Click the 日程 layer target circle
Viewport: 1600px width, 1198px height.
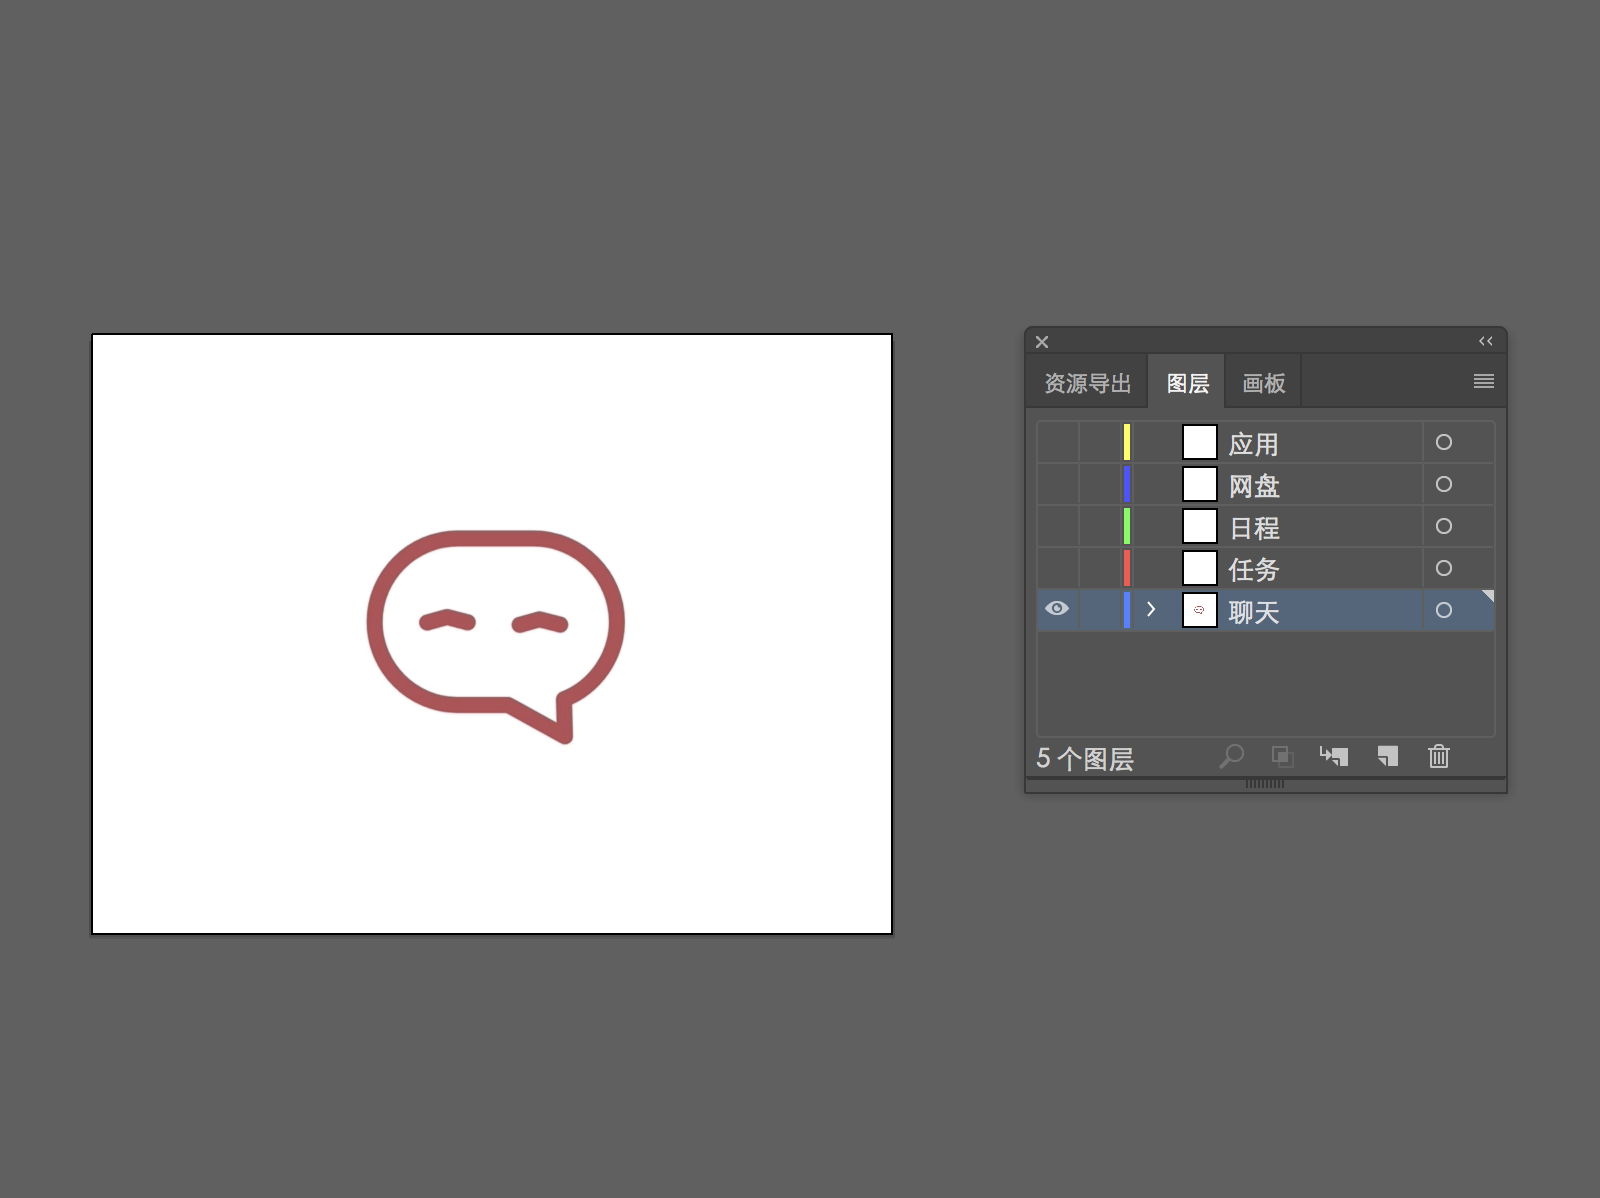(x=1443, y=526)
